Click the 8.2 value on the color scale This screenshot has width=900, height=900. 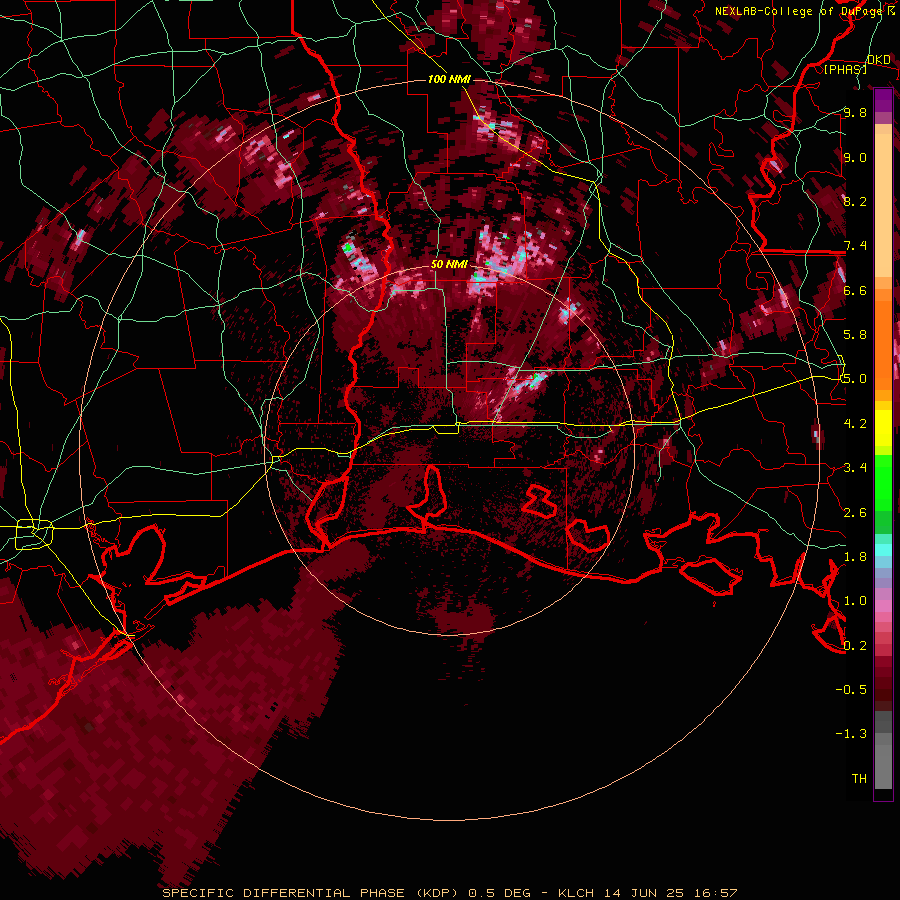[855, 202]
